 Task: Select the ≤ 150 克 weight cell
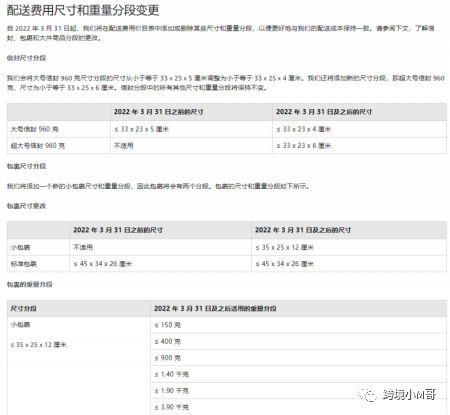298,325
